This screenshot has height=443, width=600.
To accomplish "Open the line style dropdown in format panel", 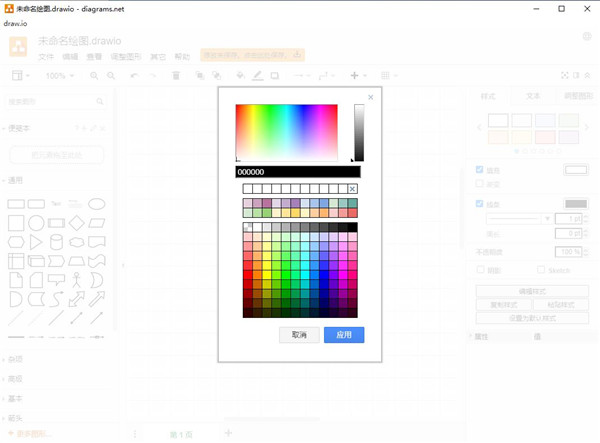I will [518, 218].
